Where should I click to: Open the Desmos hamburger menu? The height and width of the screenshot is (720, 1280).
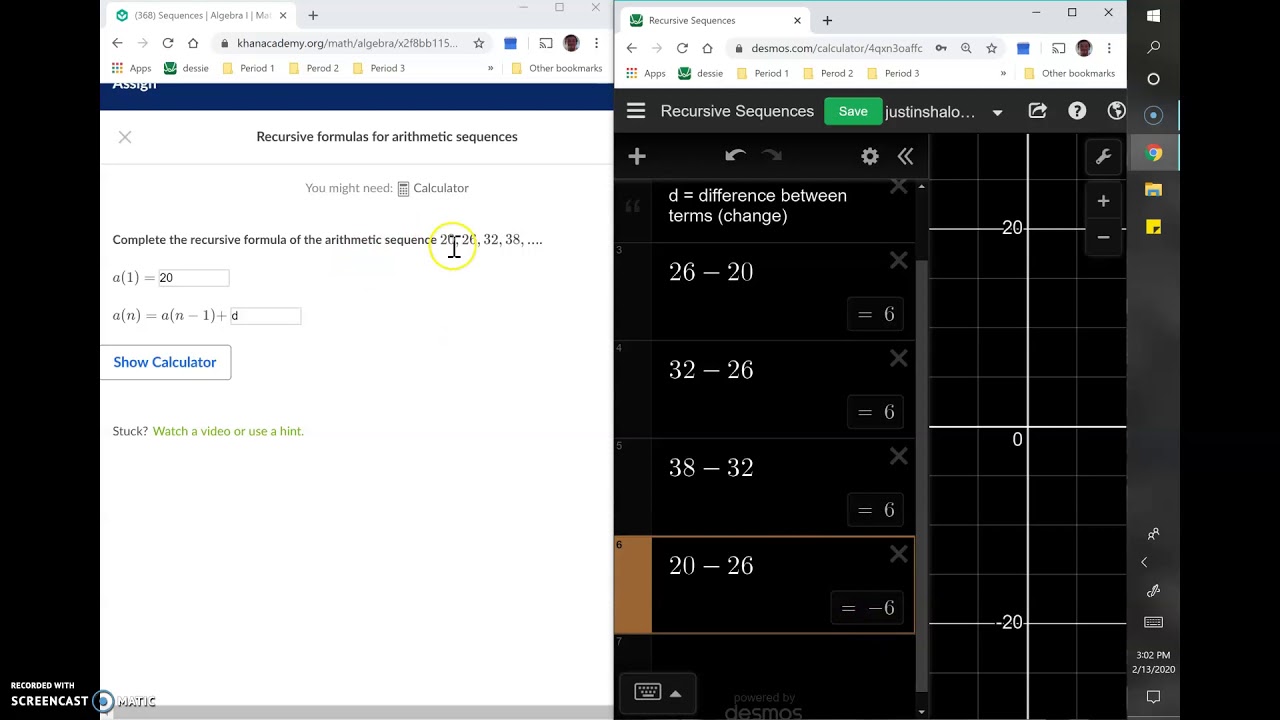(x=636, y=111)
